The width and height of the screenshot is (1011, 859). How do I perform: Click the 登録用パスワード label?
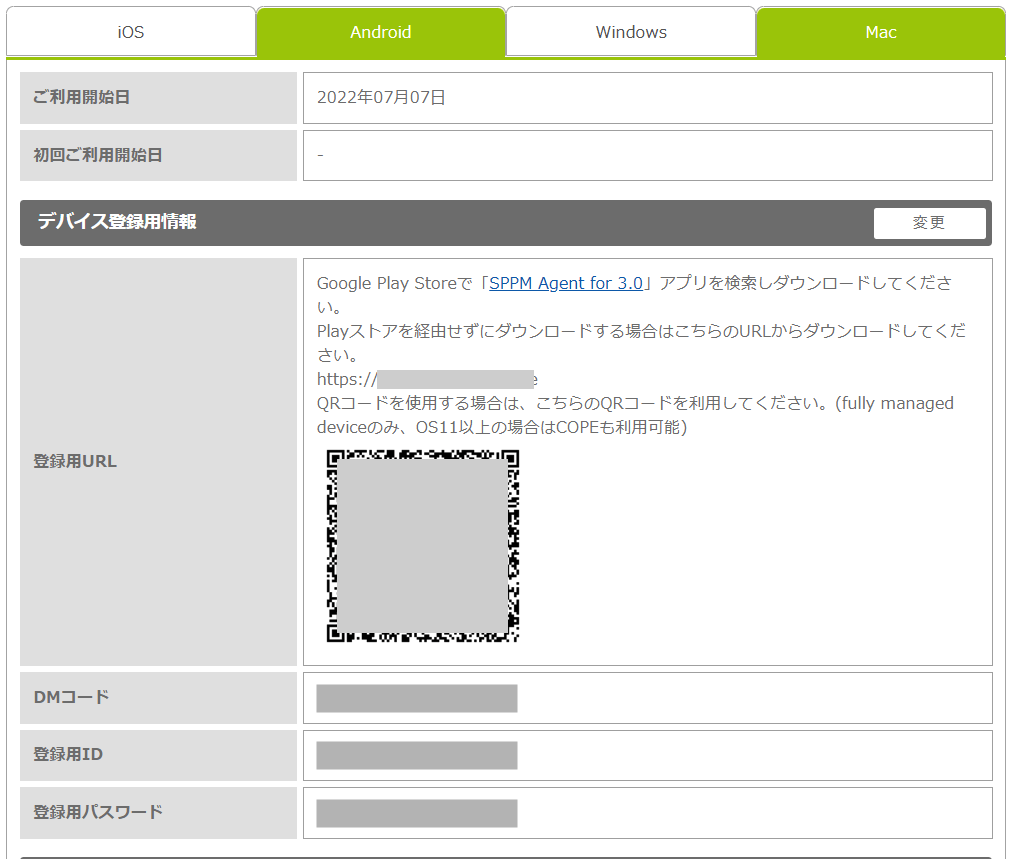98,813
